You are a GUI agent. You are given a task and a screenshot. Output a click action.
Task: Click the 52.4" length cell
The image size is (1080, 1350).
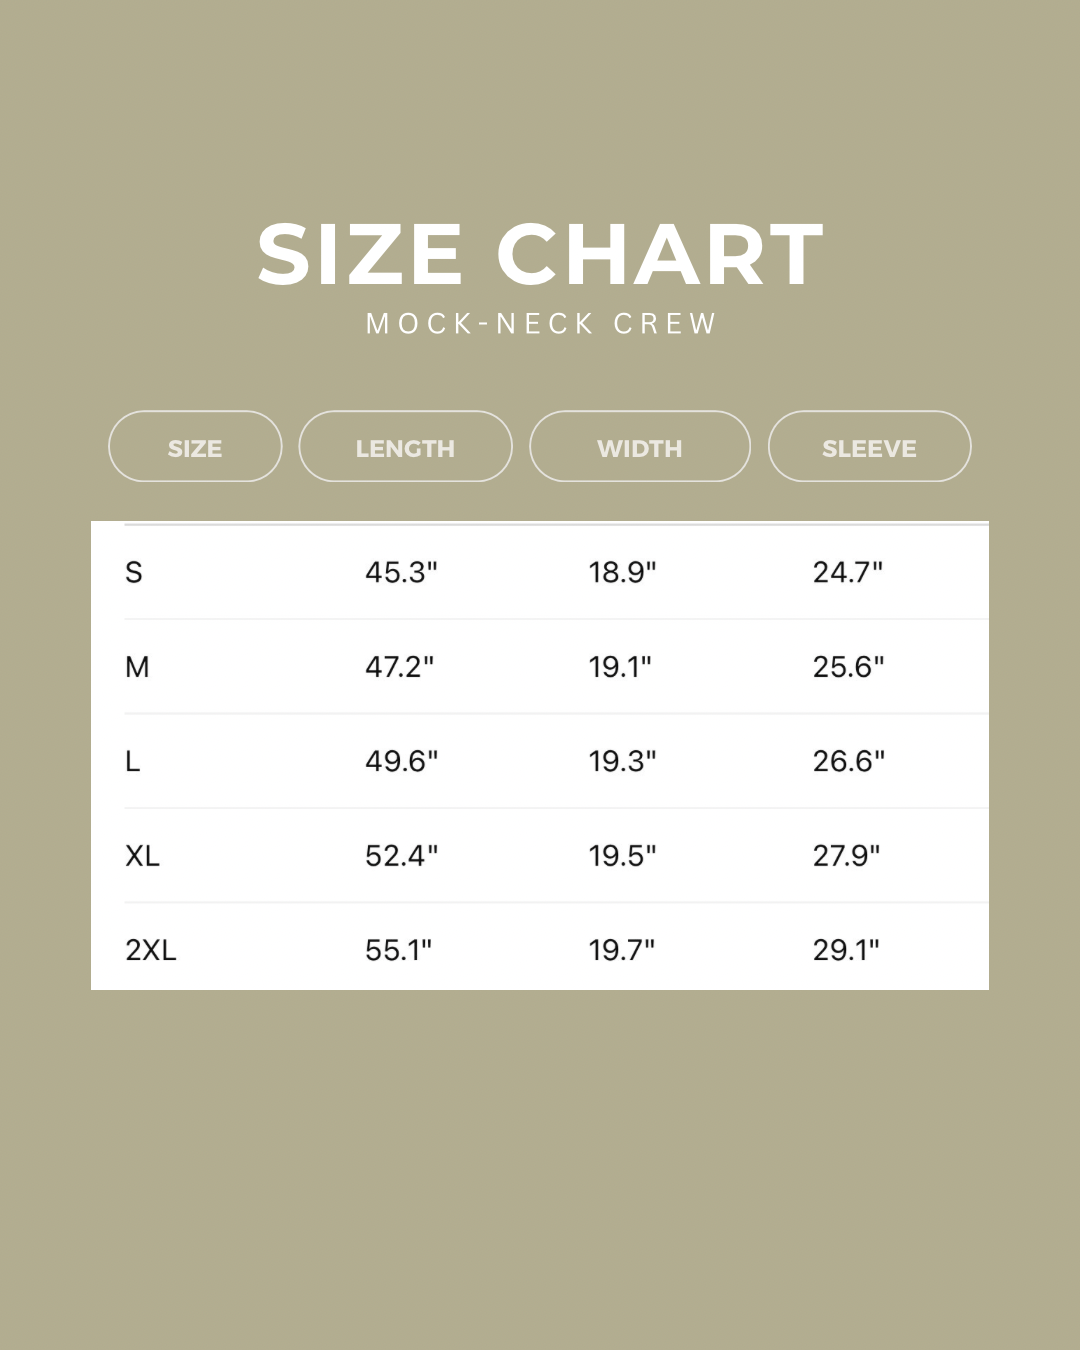[401, 856]
